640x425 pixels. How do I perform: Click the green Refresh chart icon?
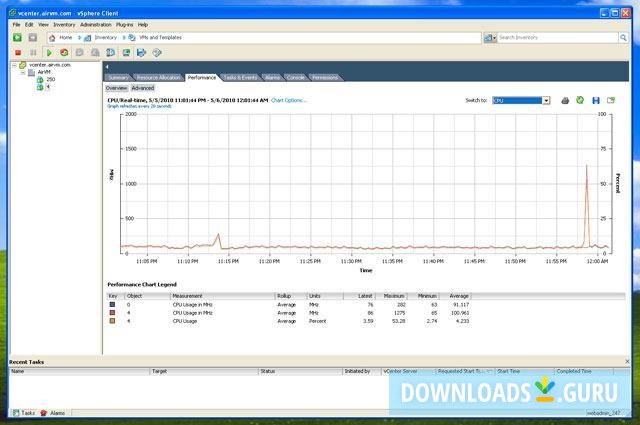coord(580,100)
